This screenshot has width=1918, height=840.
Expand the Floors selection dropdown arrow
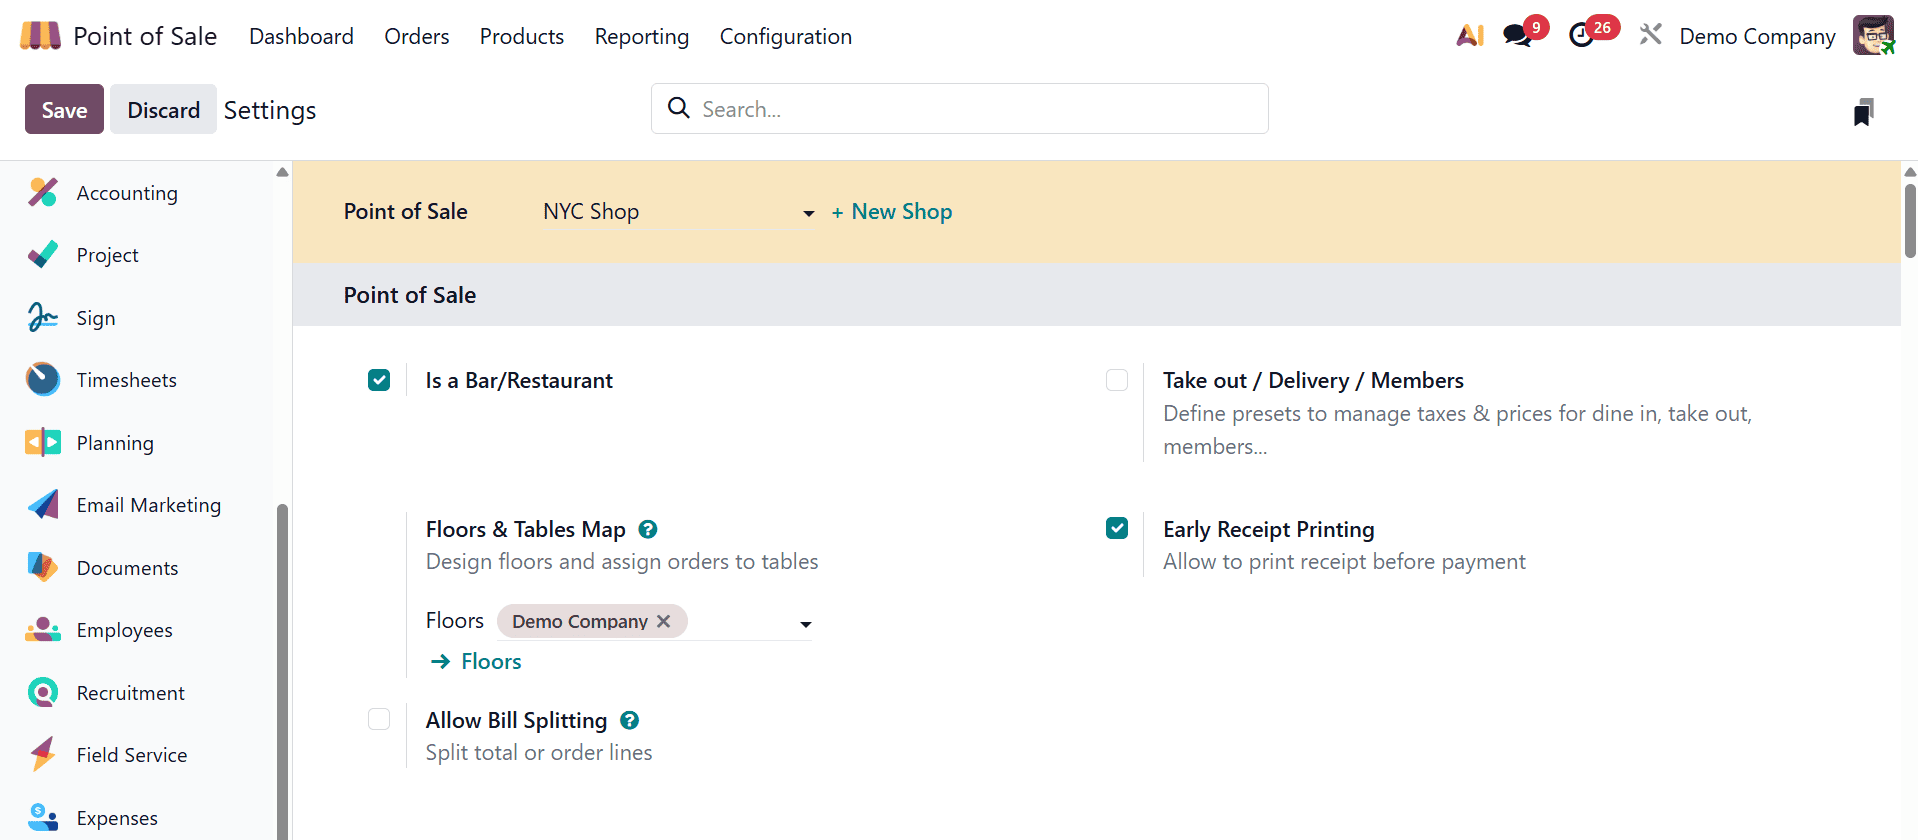(805, 624)
